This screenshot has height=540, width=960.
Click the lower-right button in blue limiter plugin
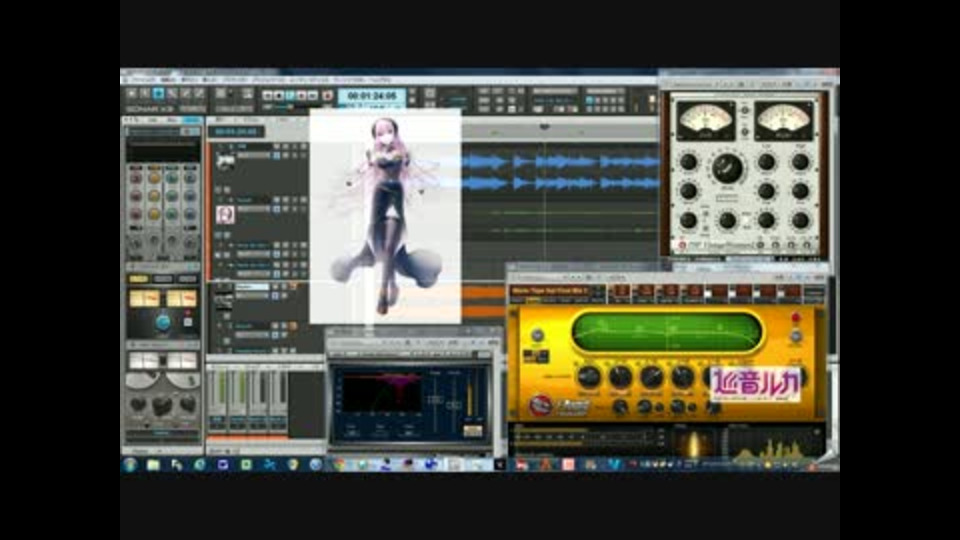[472, 431]
